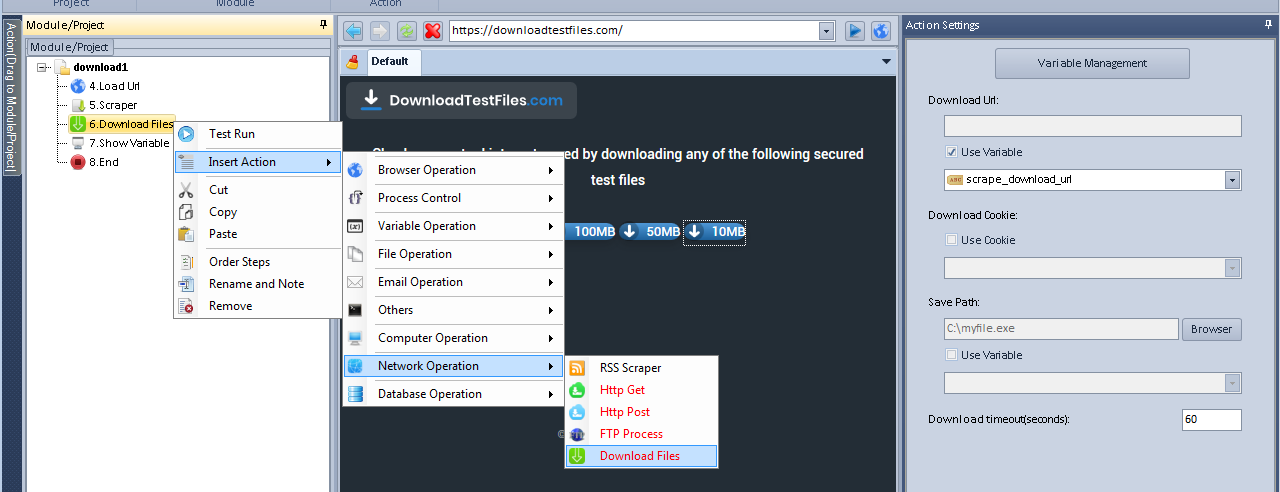Click the 10MB download icon button
Image resolution: width=1280 pixels, height=492 pixels.
click(x=714, y=232)
